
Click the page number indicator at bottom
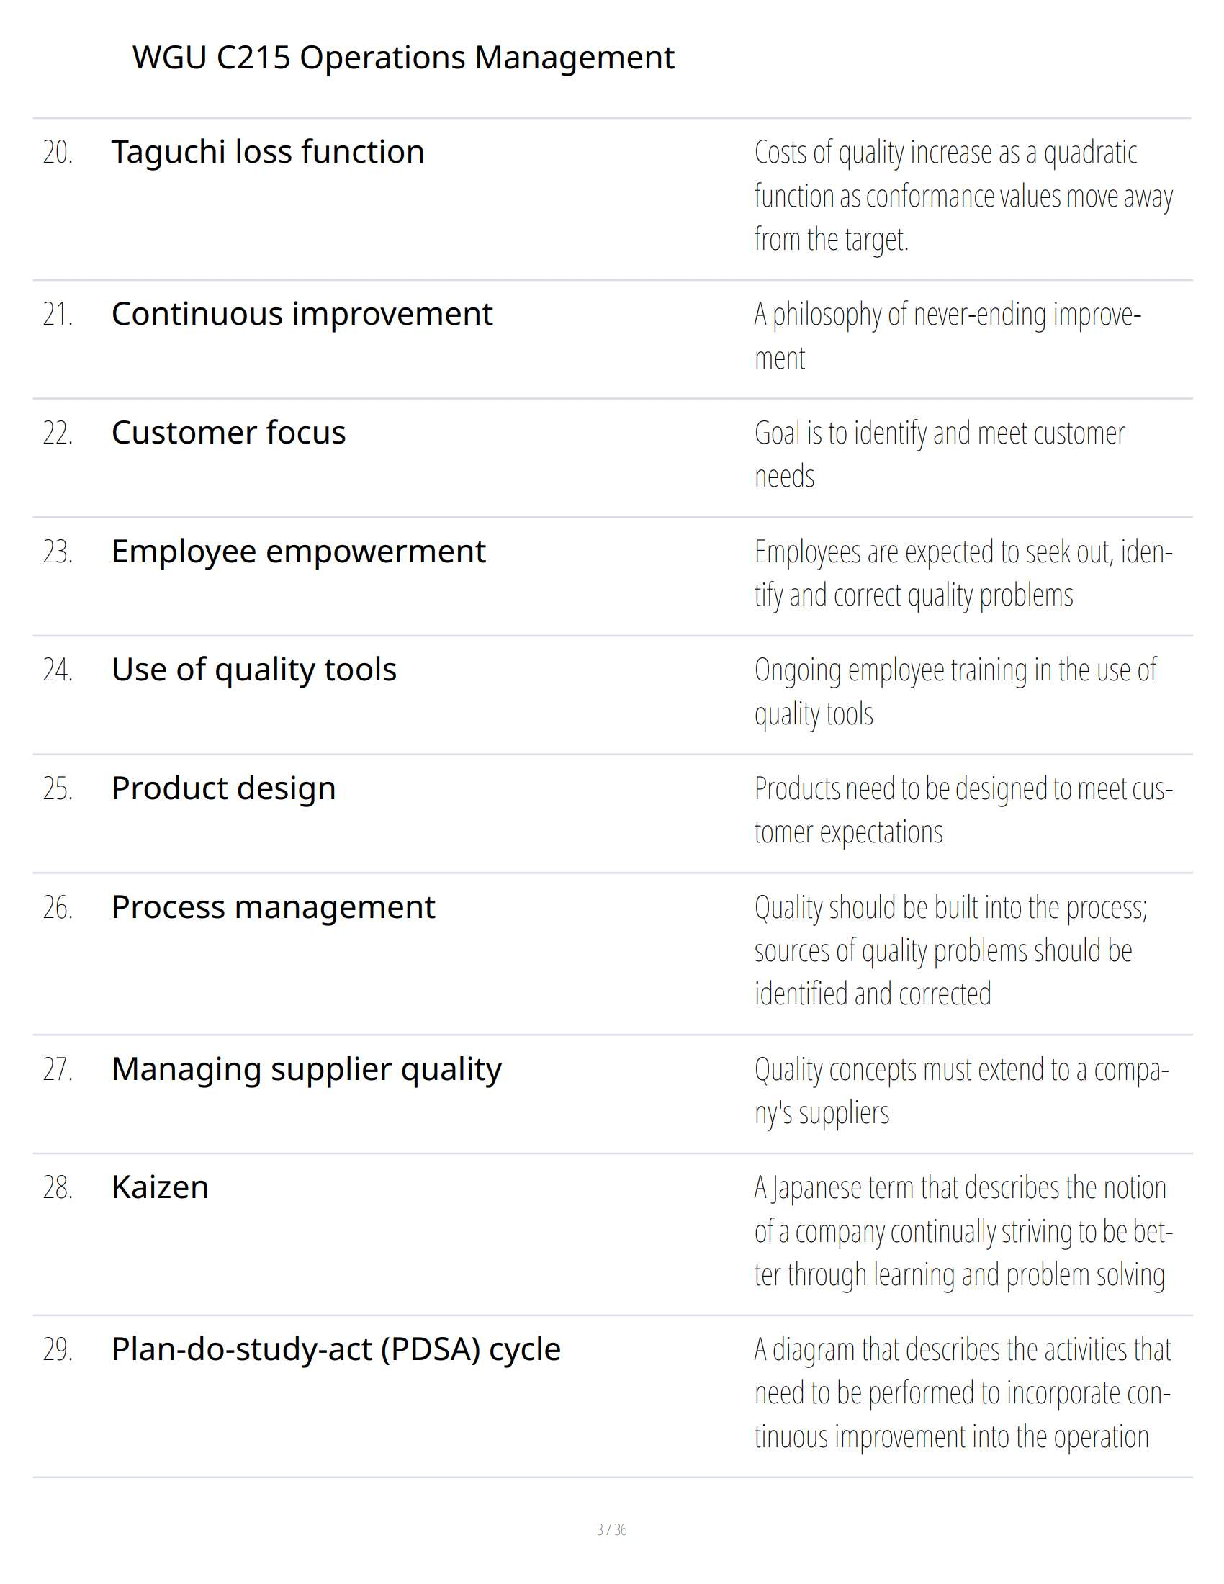(612, 1530)
